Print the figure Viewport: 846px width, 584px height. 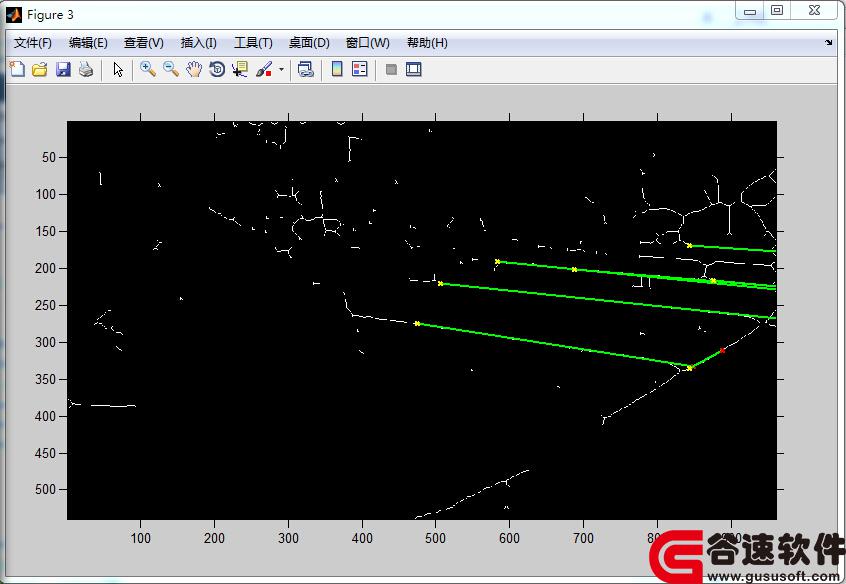(x=86, y=69)
